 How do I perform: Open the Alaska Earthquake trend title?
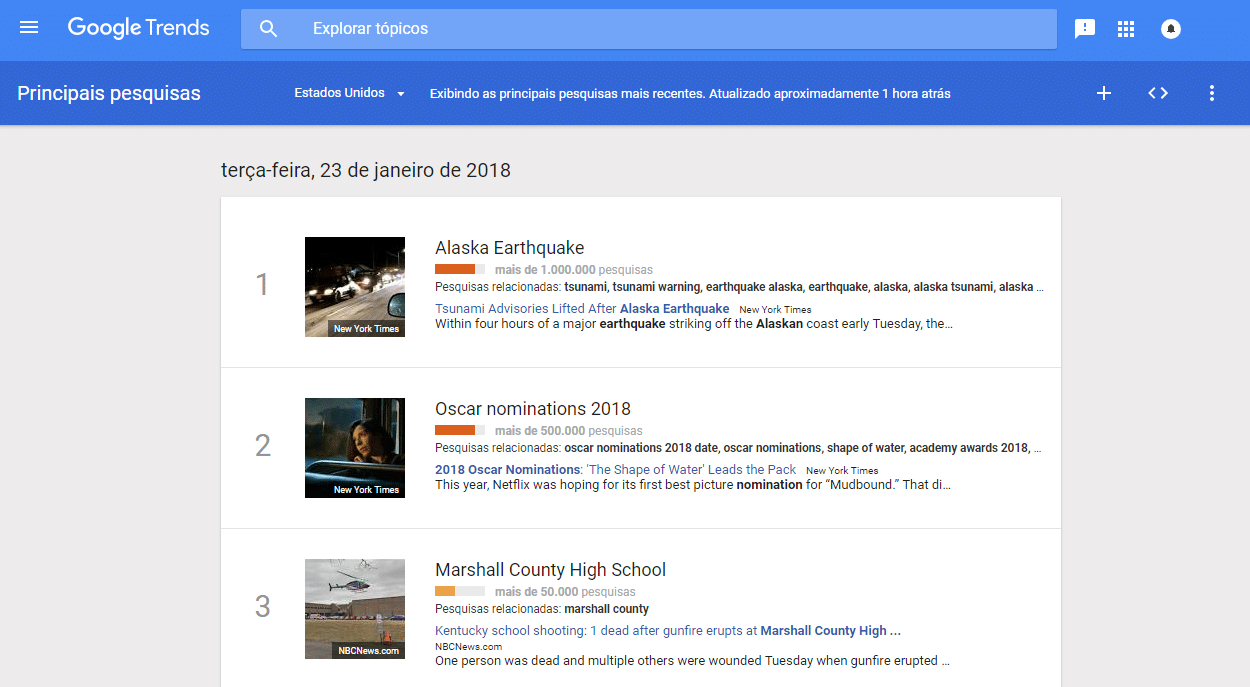(509, 248)
